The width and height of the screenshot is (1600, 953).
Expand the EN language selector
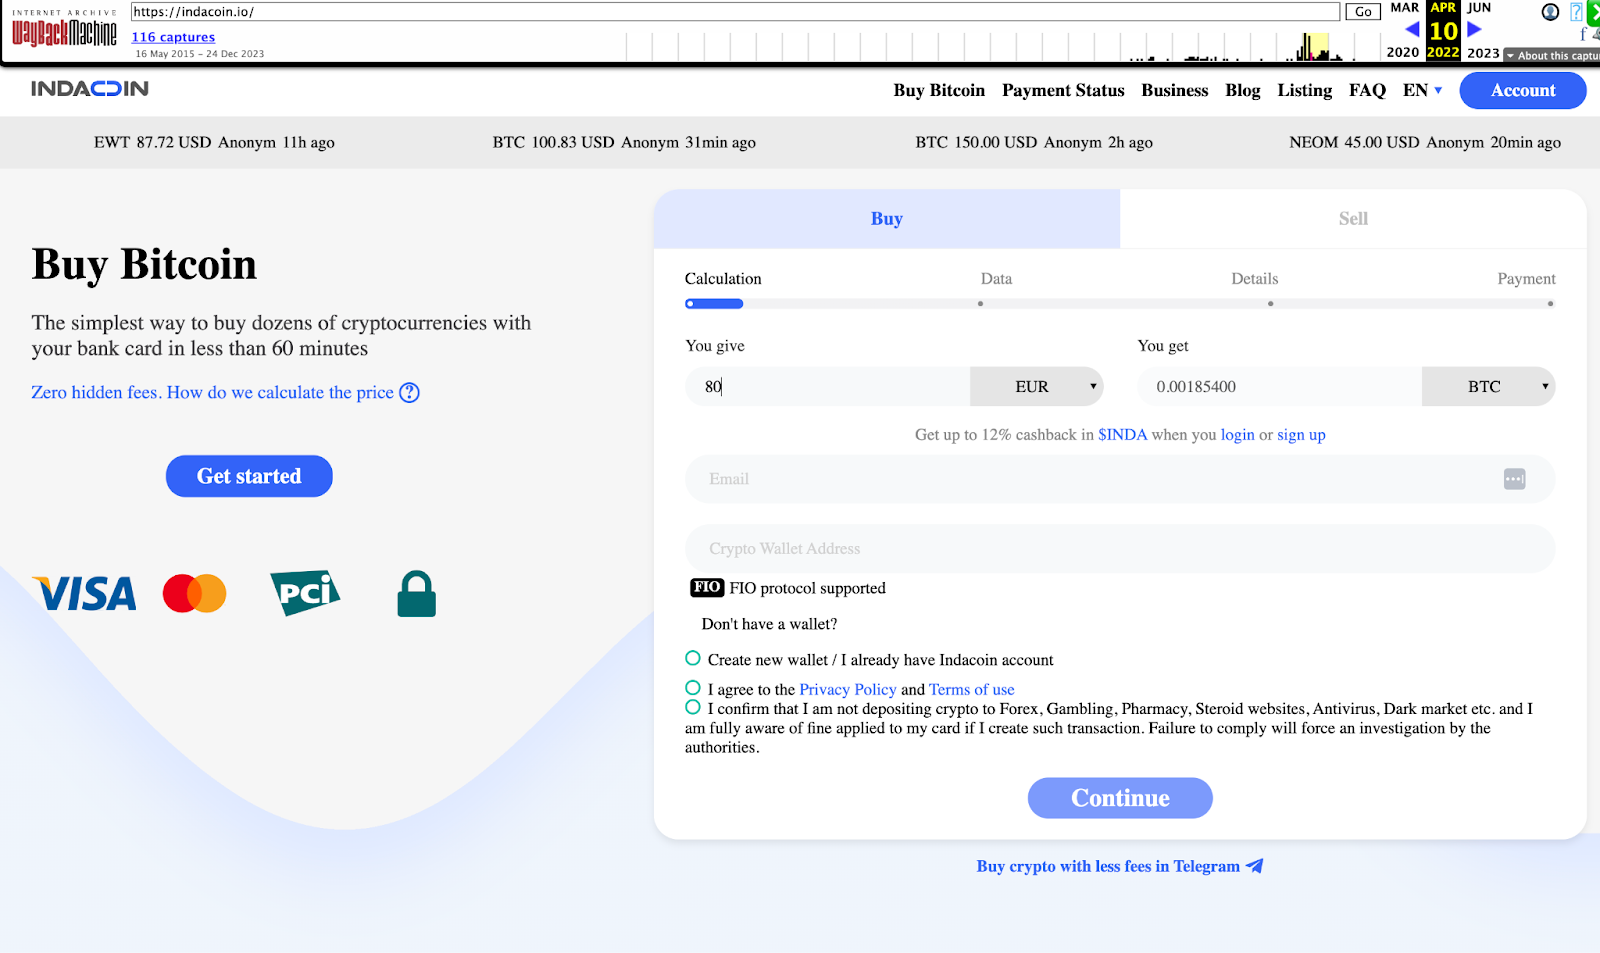tap(1422, 90)
